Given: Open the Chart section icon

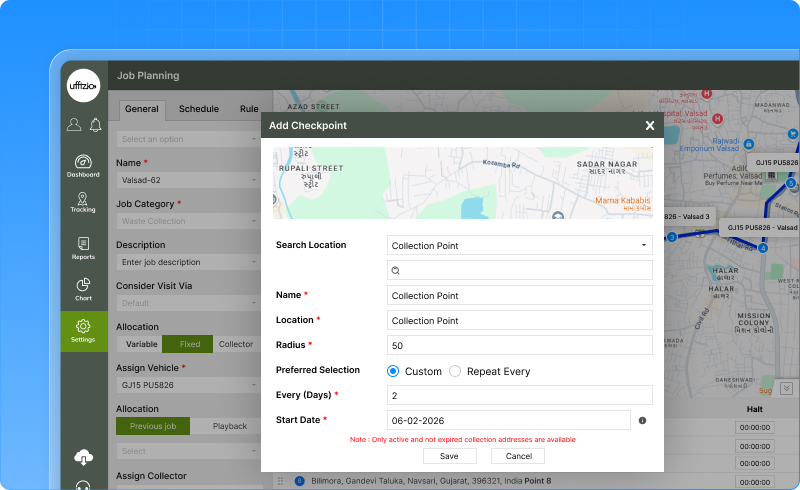Looking at the screenshot, I should (83, 289).
